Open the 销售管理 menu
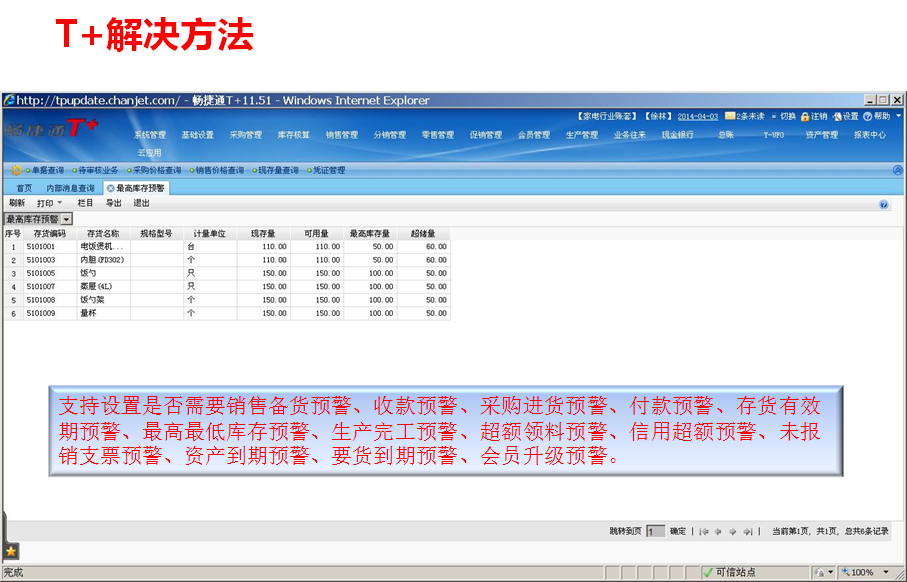 pyautogui.click(x=342, y=135)
